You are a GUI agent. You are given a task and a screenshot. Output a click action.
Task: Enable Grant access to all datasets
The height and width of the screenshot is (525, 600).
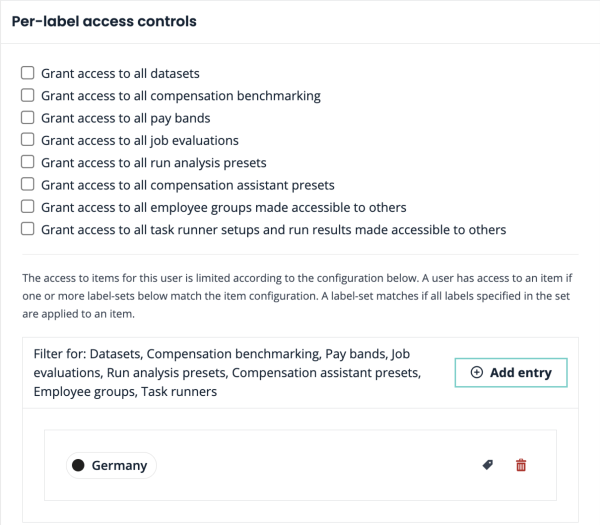click(x=28, y=74)
